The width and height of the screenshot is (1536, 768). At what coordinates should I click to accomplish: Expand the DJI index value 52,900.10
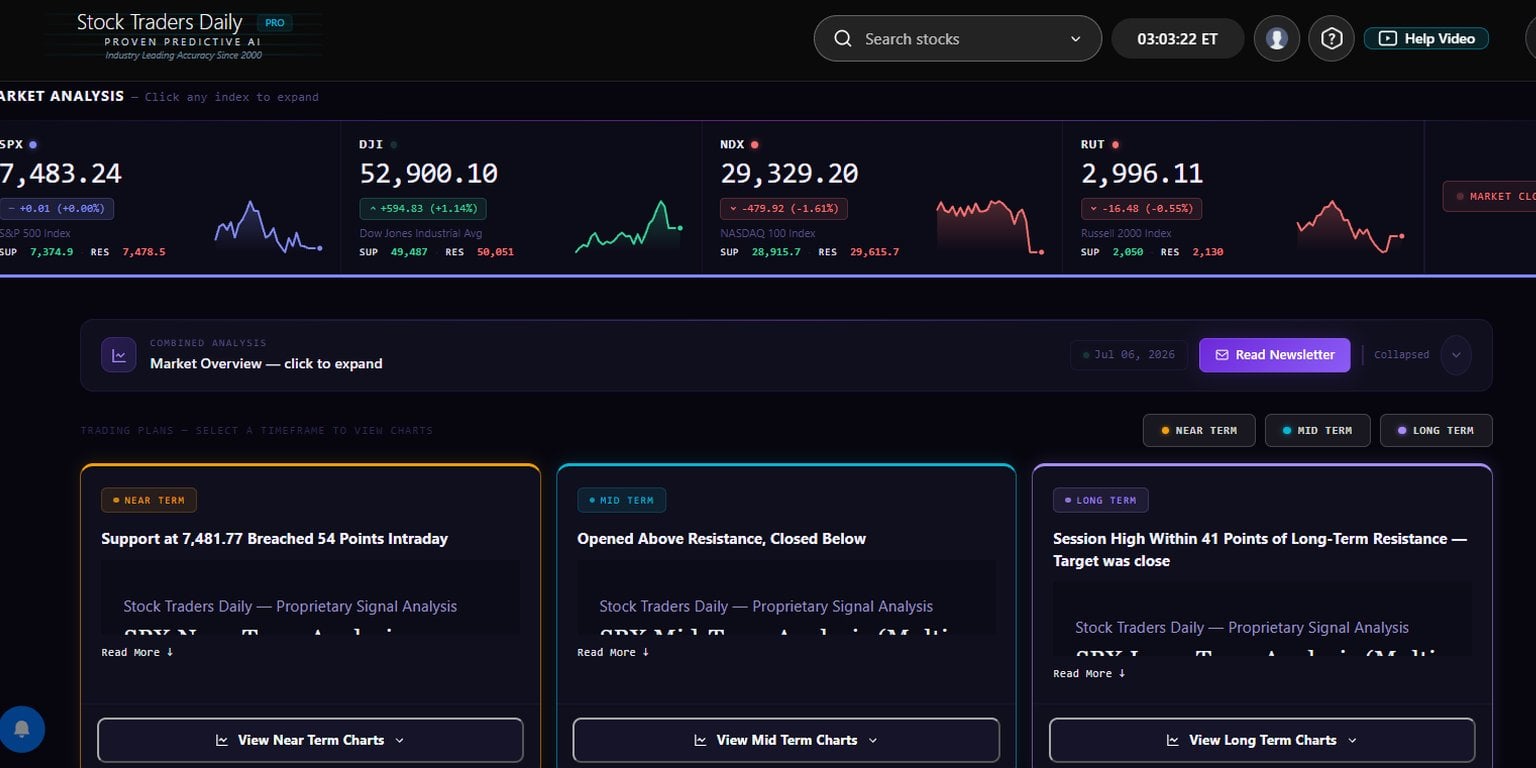click(428, 174)
